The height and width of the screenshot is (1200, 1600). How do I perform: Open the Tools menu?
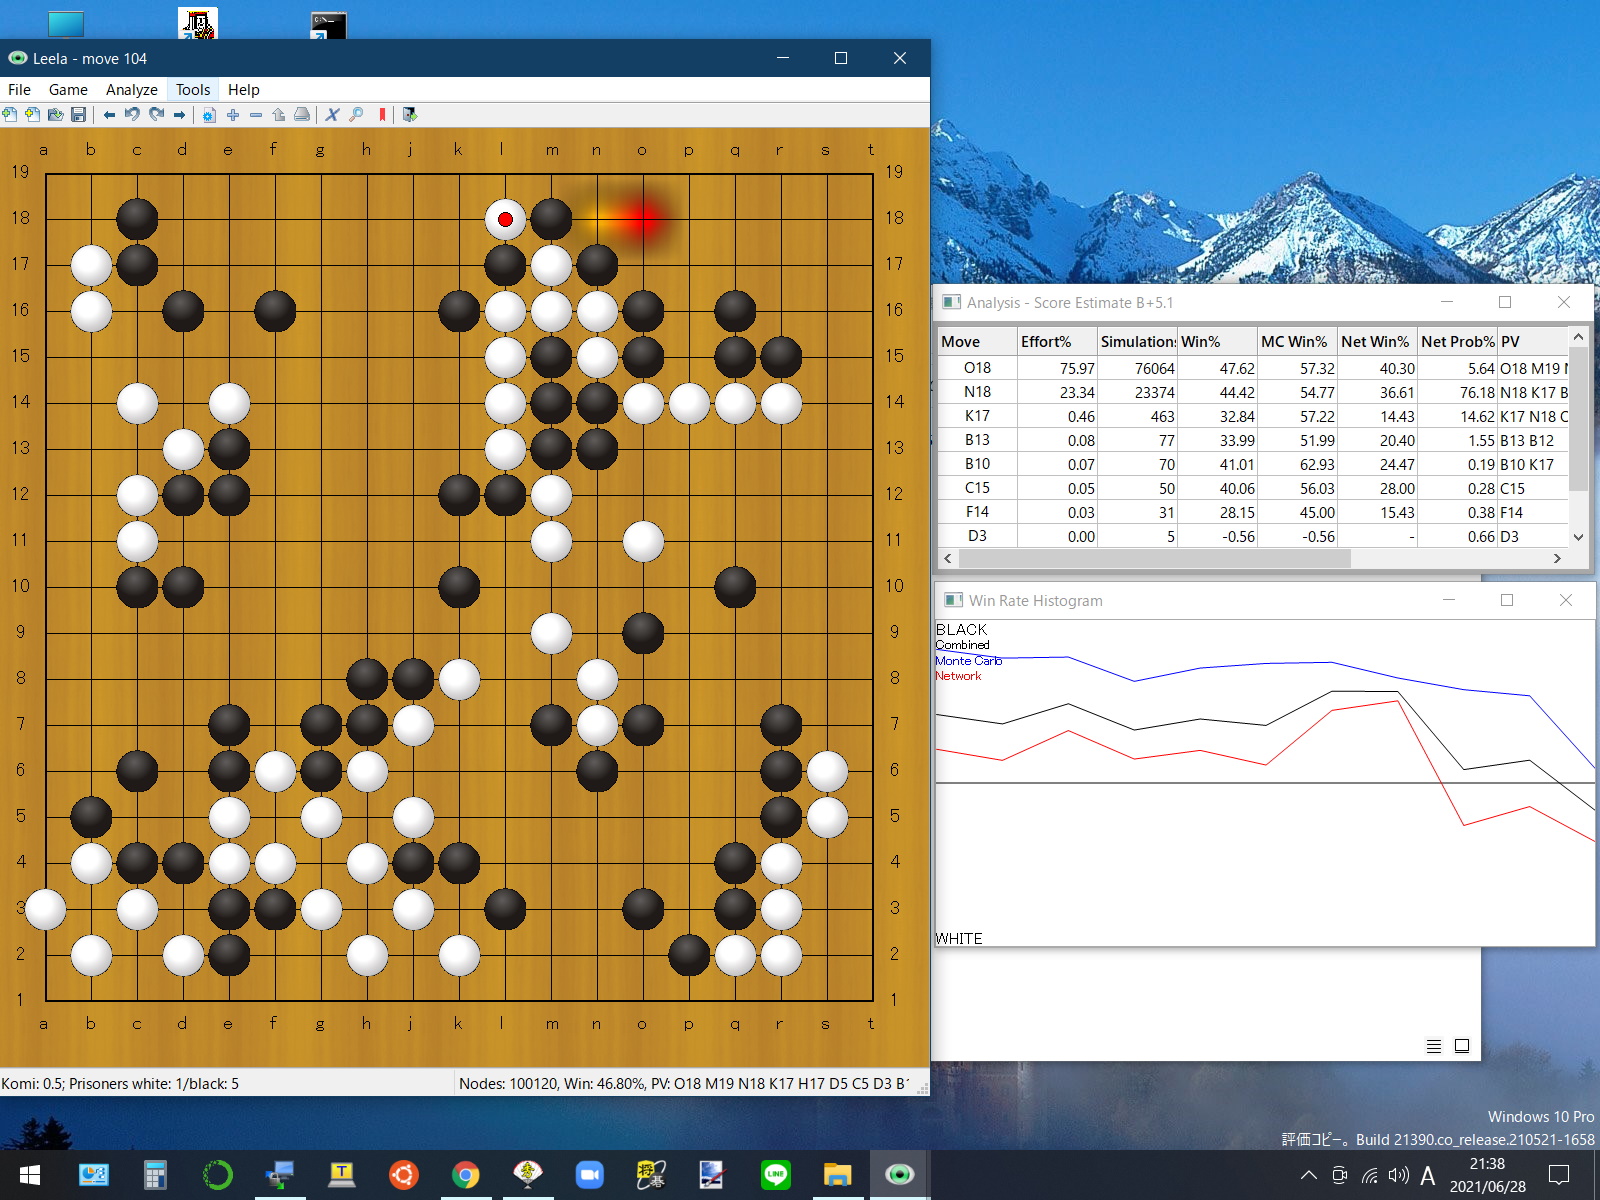tap(193, 90)
